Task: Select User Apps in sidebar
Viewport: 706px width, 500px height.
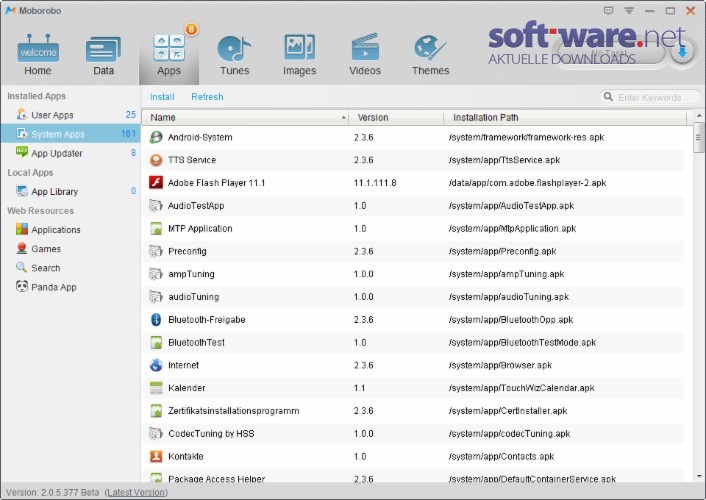Action: click(70, 115)
